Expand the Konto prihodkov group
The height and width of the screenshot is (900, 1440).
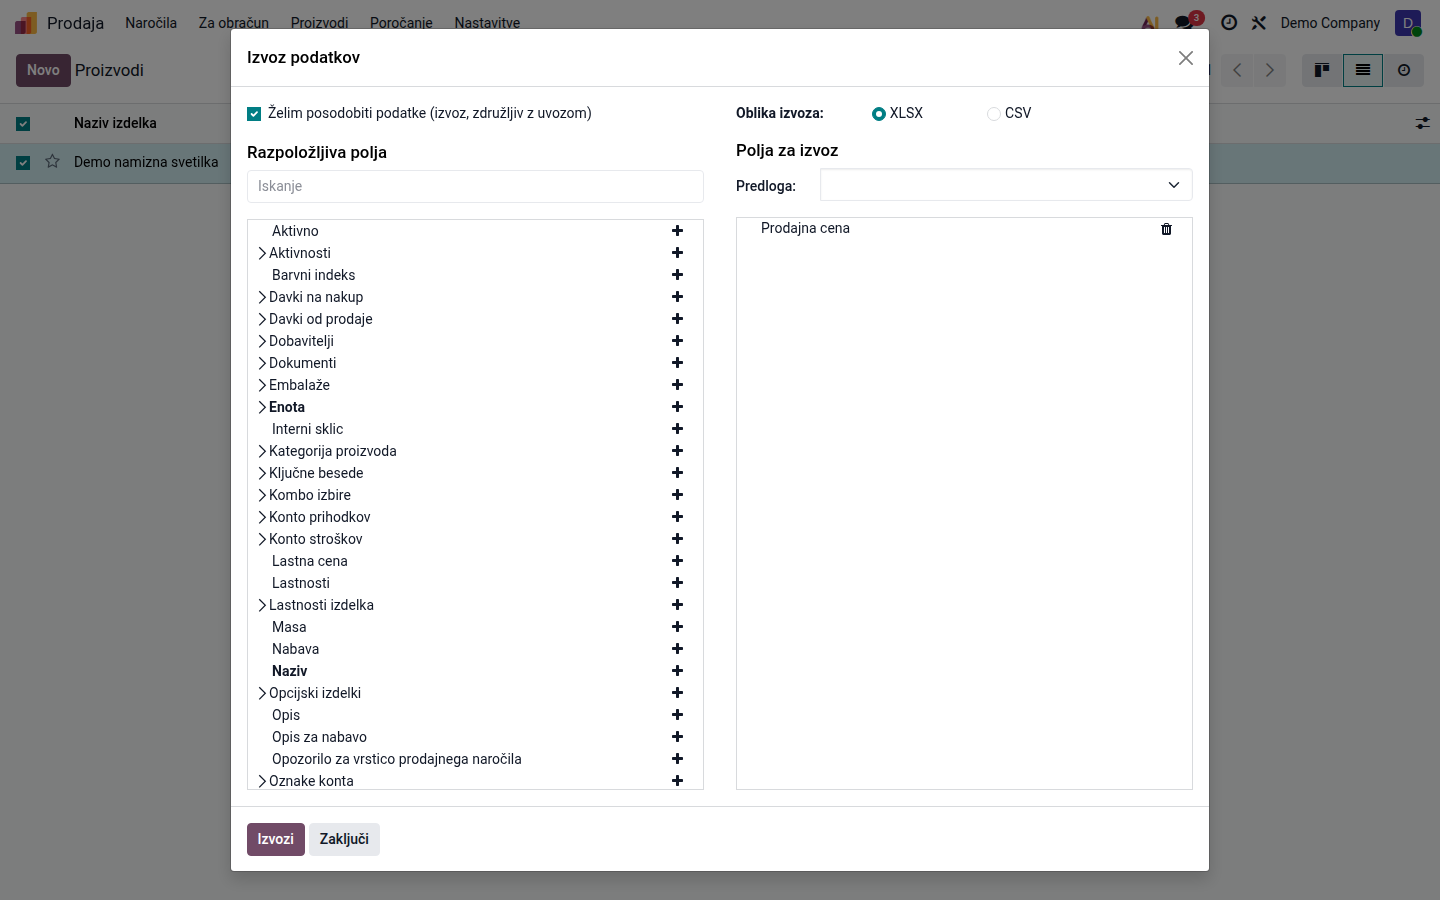(262, 517)
